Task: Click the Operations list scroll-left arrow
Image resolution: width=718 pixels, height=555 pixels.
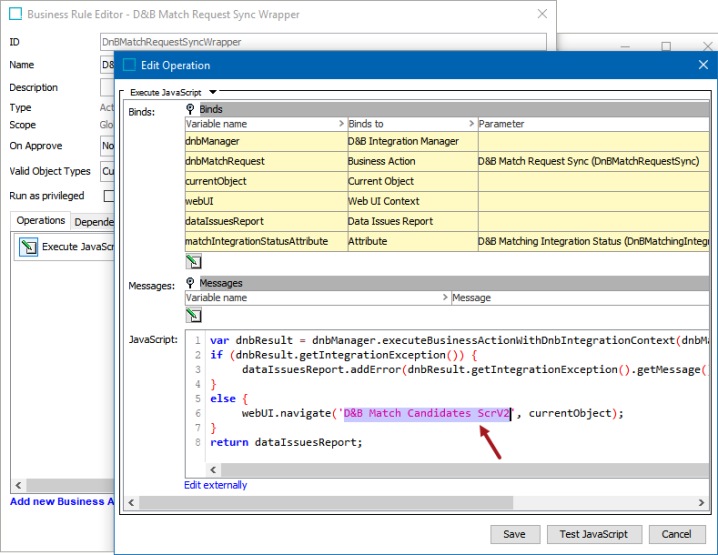Action: [18, 485]
